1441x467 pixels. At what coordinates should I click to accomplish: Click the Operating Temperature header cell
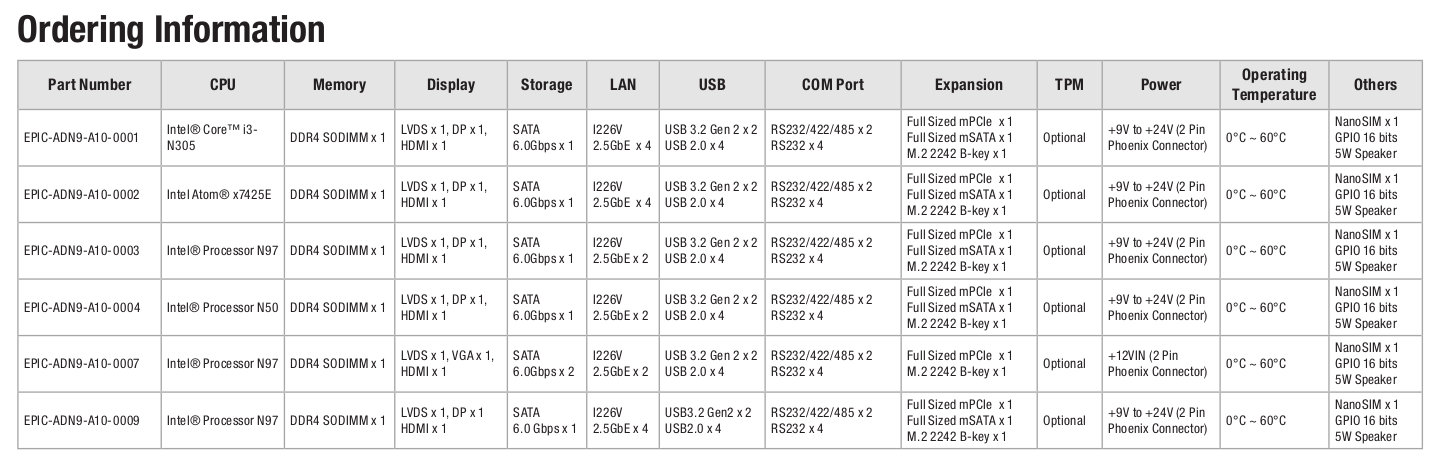(1274, 85)
